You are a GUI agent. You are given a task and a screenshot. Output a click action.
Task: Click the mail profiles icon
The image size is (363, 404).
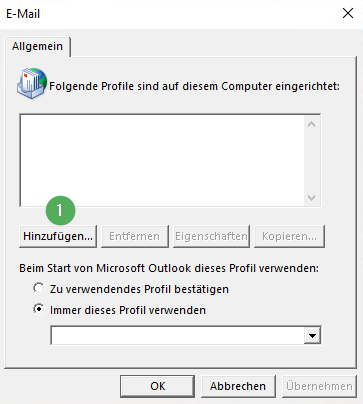tap(32, 83)
